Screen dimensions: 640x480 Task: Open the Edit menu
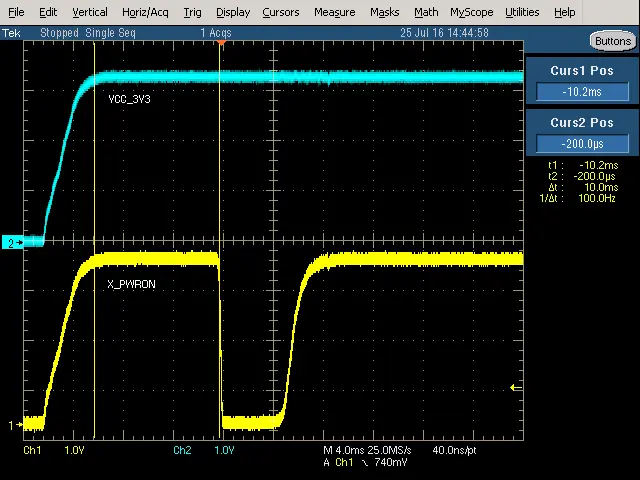pyautogui.click(x=48, y=12)
